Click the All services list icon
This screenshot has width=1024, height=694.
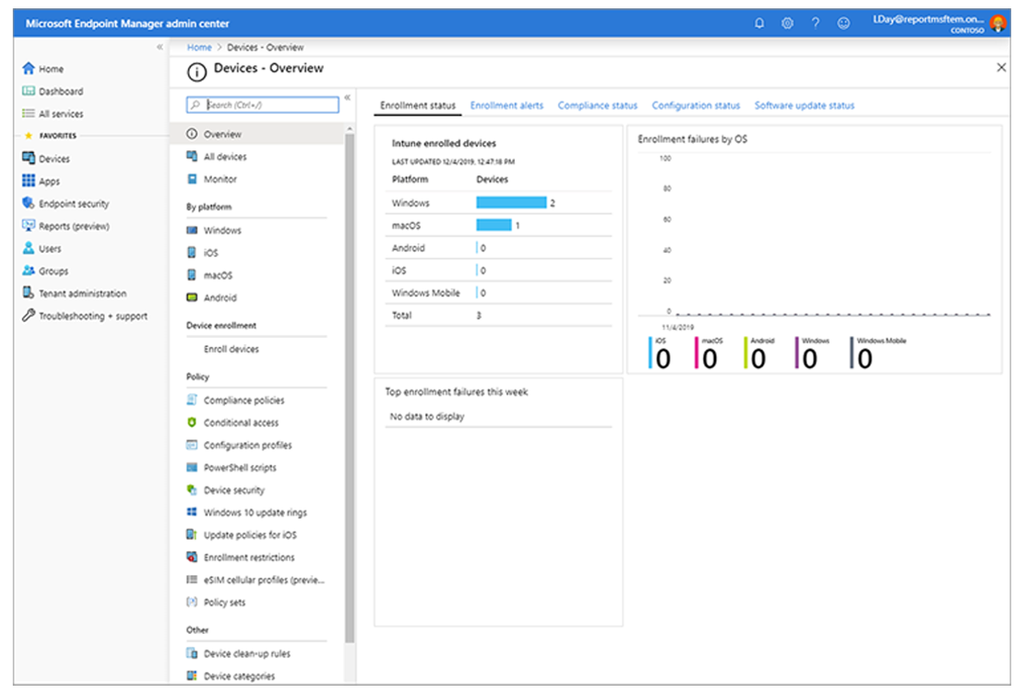pyautogui.click(x=29, y=114)
